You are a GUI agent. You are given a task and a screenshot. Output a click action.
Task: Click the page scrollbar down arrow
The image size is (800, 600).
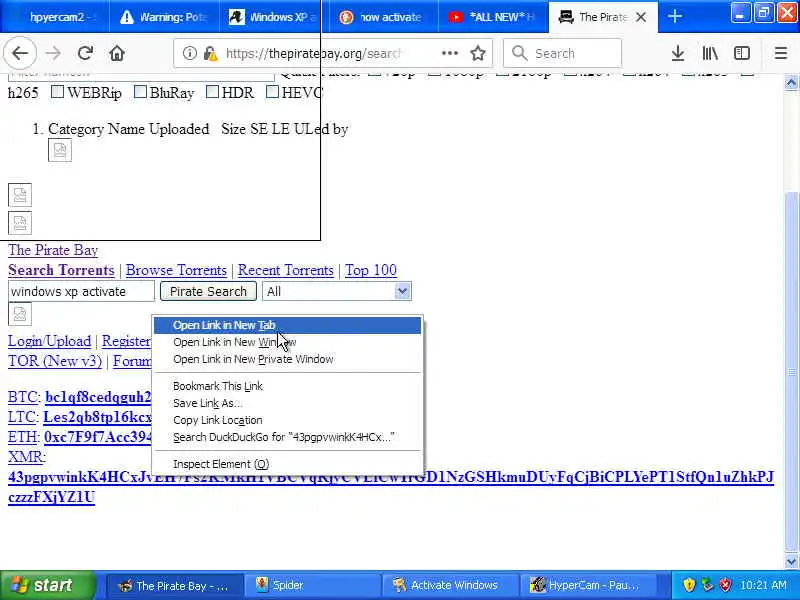pyautogui.click(x=791, y=561)
